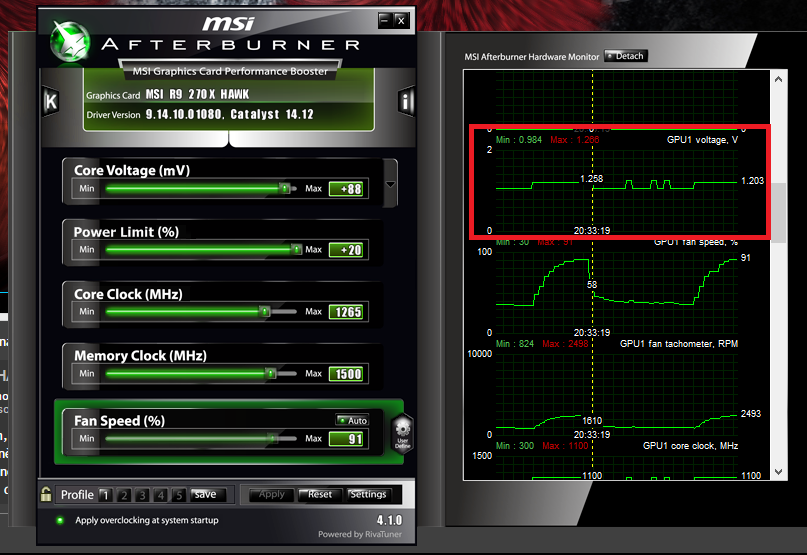
Task: Click the Reset button
Action: pyautogui.click(x=320, y=495)
